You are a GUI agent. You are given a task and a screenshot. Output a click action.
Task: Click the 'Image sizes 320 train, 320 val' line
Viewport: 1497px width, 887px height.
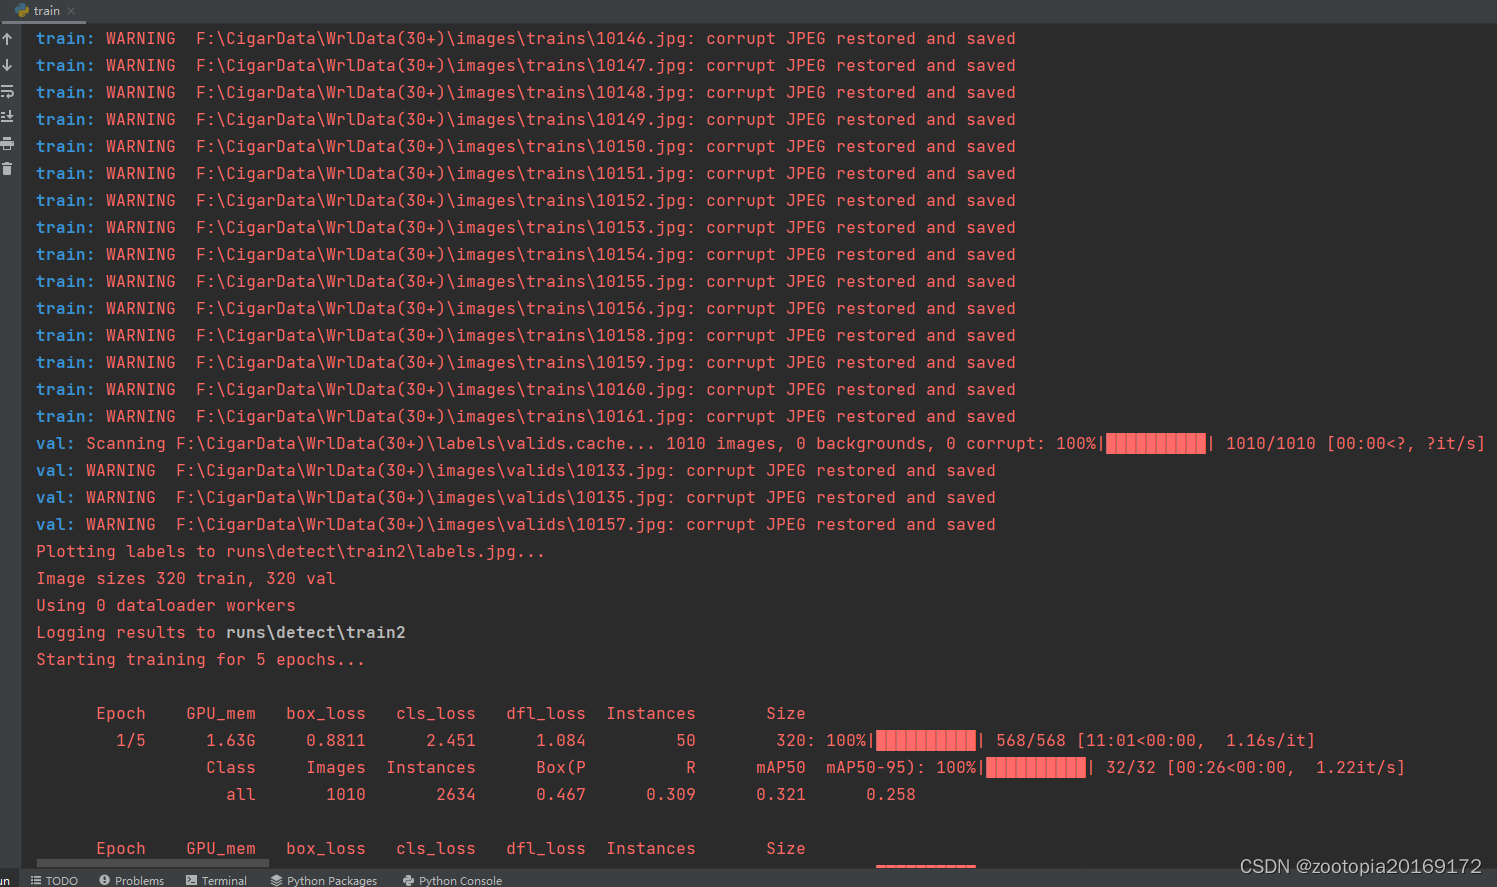tap(186, 579)
